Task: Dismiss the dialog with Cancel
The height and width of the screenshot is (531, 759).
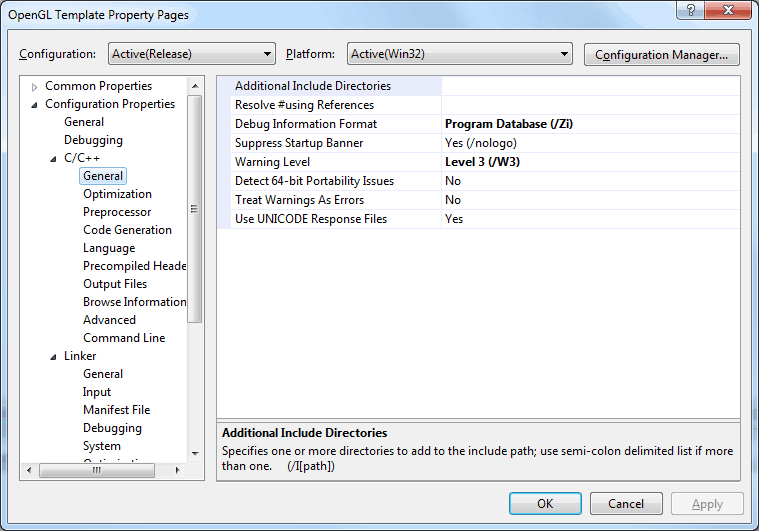Action: coord(626,504)
